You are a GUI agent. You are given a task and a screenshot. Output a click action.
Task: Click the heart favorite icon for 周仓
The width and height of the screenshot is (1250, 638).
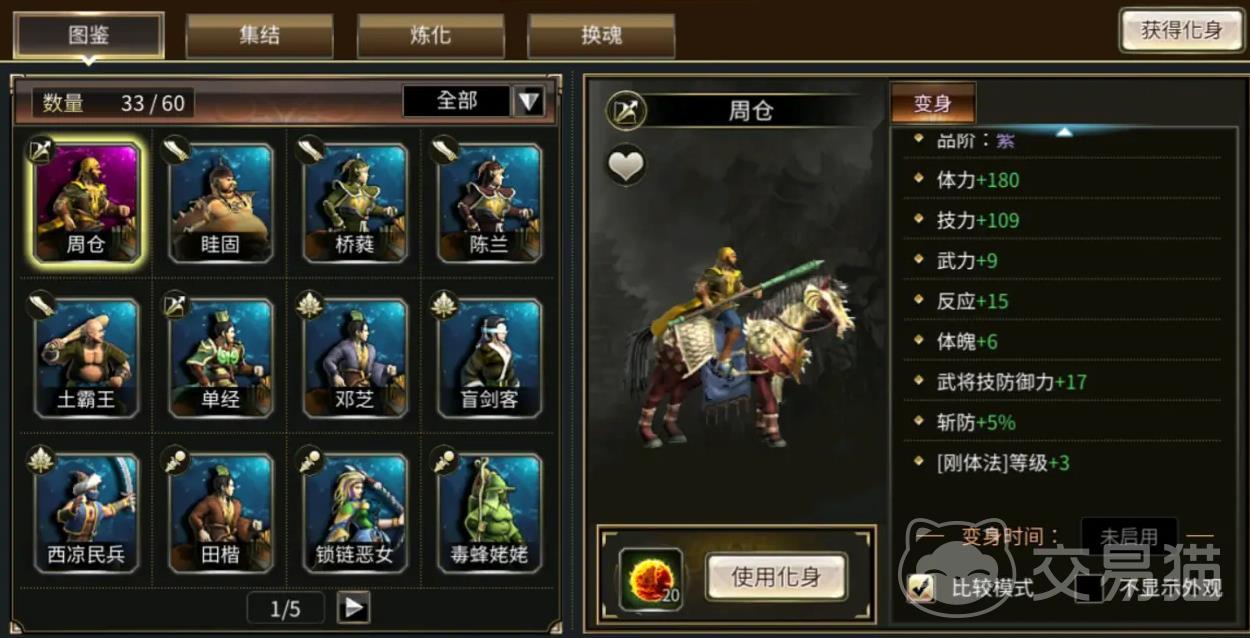click(x=626, y=165)
